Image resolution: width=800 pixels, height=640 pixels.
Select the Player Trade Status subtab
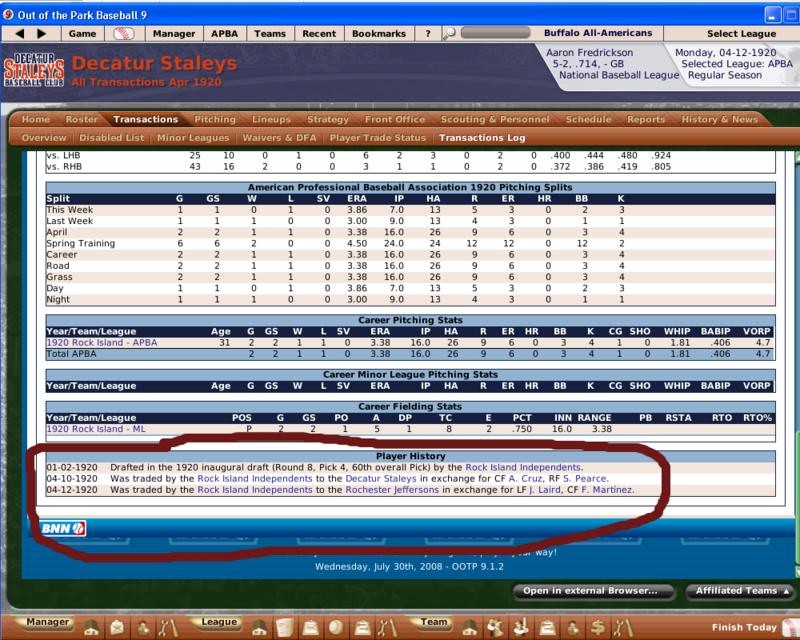(378, 138)
